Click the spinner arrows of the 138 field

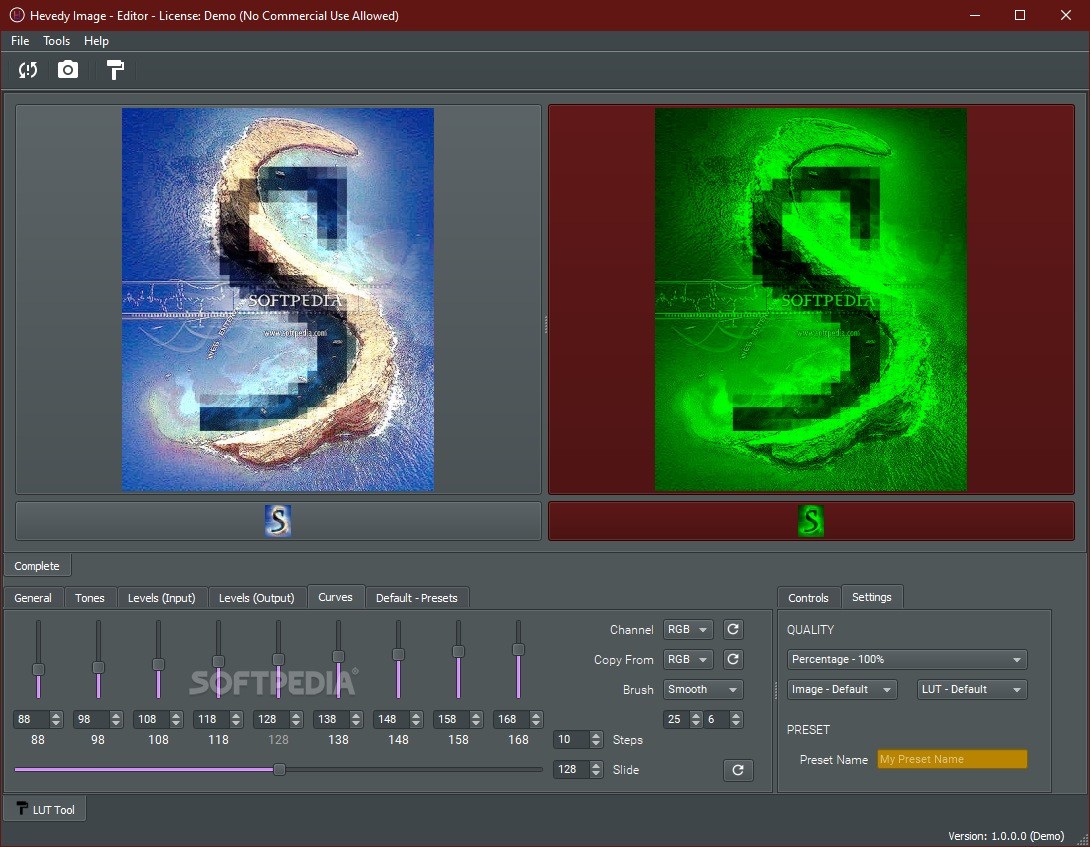pyautogui.click(x=356, y=719)
